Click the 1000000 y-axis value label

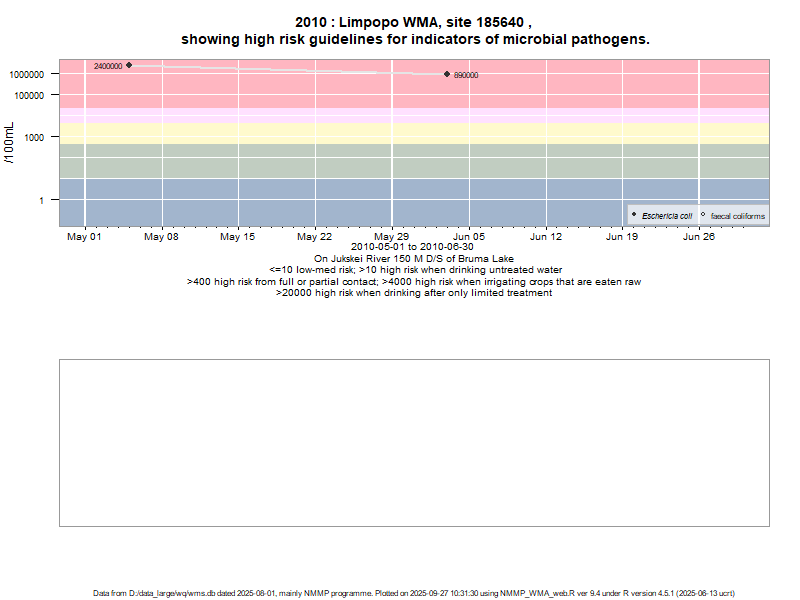tap(35, 75)
